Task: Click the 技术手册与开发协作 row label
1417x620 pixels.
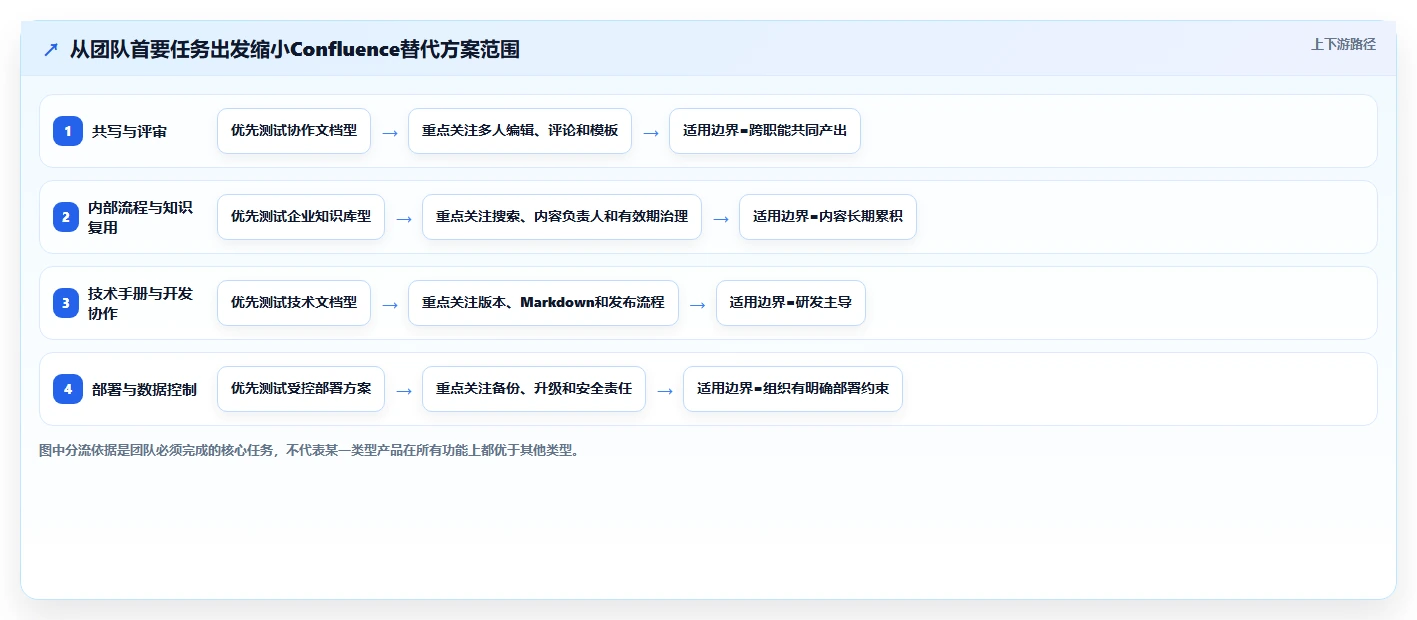Action: pyautogui.click(x=140, y=303)
